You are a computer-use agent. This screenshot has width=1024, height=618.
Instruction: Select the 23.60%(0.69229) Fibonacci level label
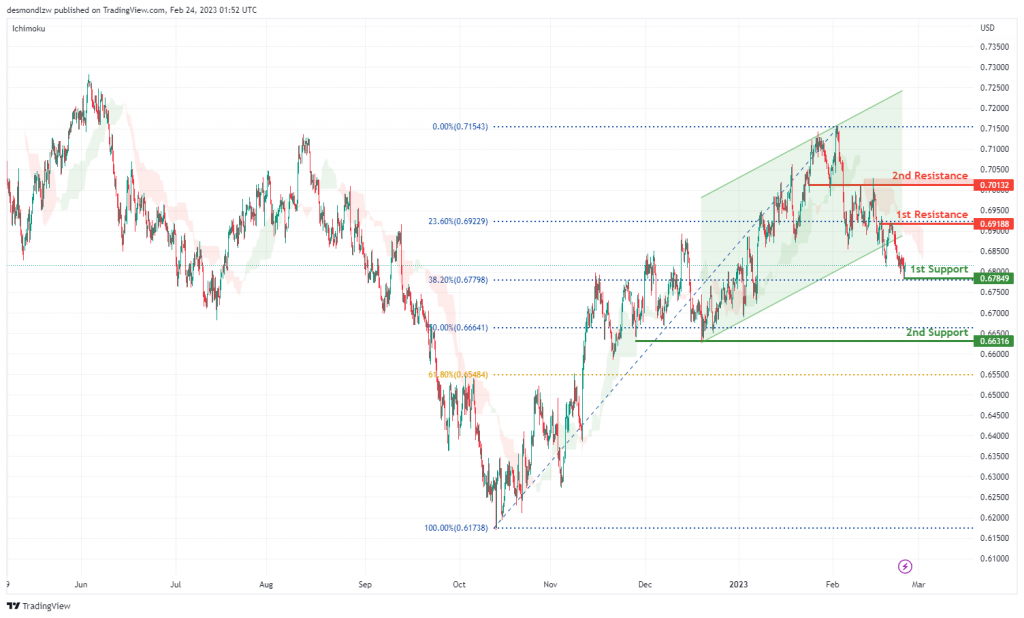tap(458, 221)
